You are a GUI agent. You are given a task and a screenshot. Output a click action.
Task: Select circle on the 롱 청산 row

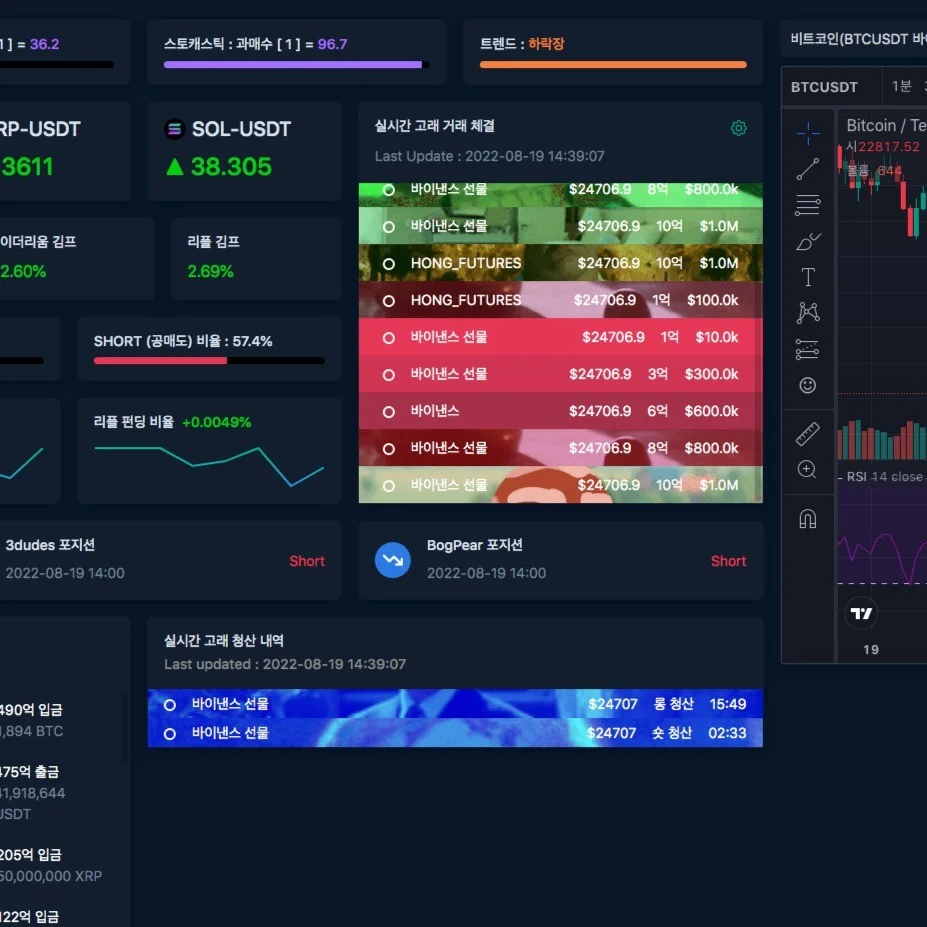click(x=170, y=705)
